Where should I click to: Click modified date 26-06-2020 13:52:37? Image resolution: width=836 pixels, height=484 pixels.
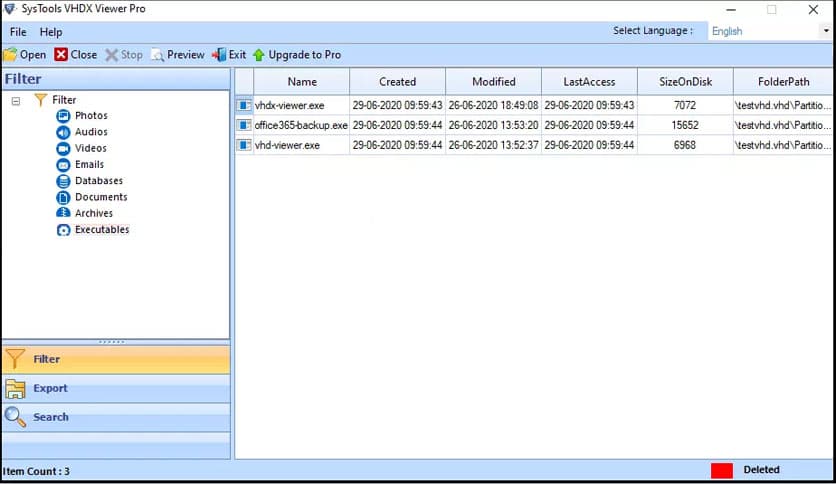[x=494, y=145]
